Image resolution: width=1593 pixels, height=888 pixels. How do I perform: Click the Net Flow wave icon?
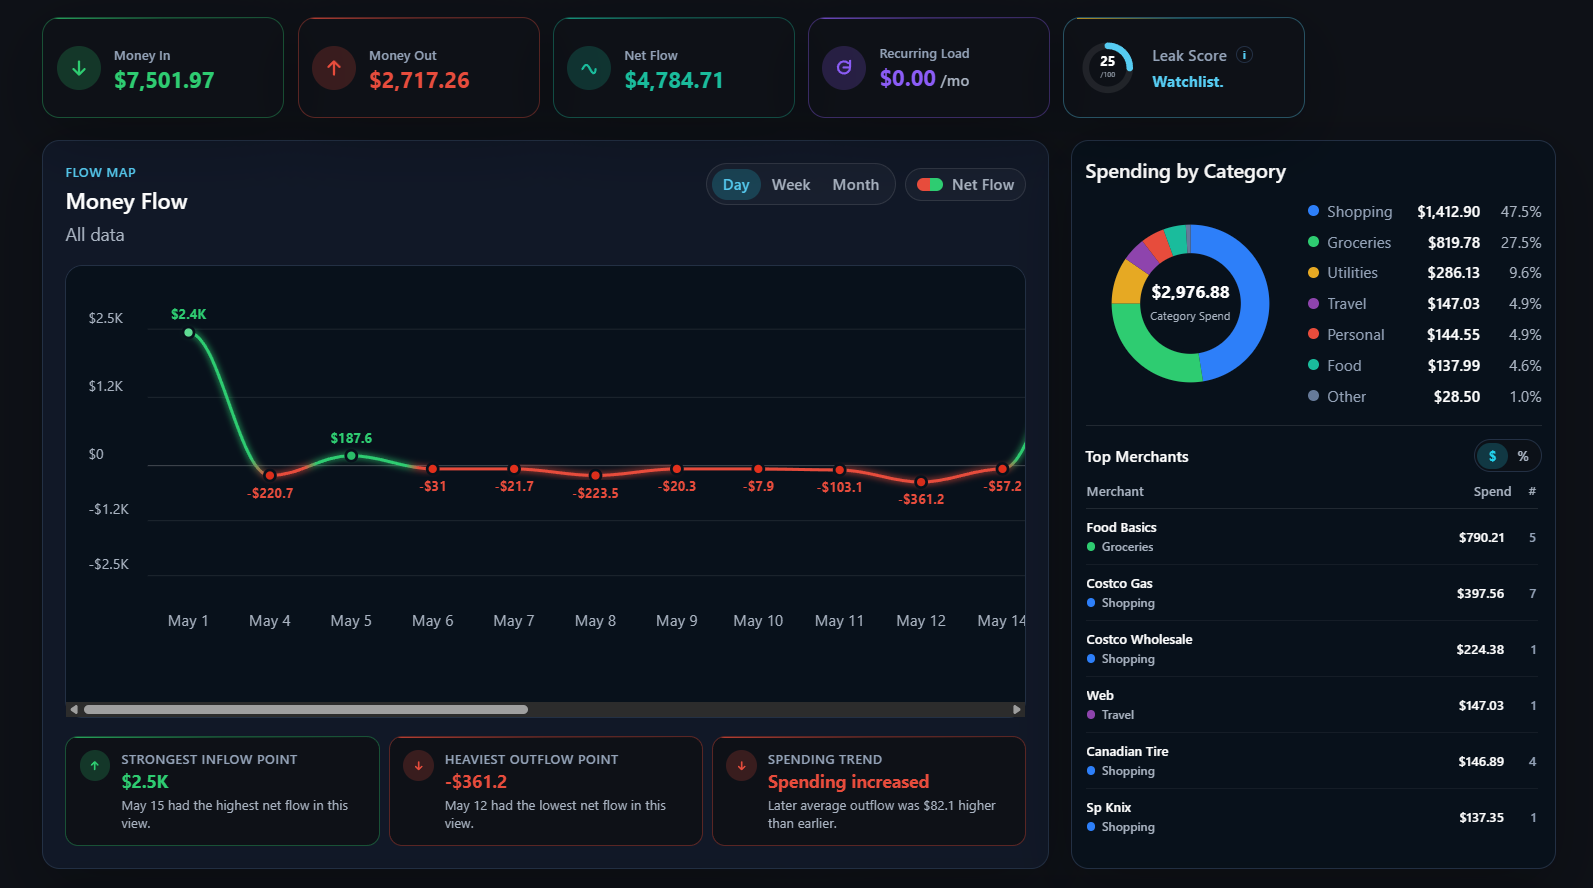589,68
